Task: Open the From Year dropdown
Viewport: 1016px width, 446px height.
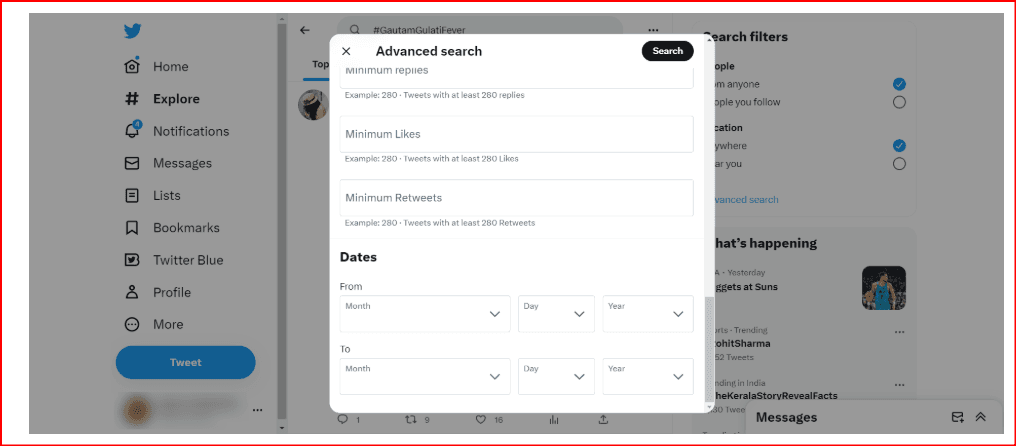Action: tap(648, 314)
